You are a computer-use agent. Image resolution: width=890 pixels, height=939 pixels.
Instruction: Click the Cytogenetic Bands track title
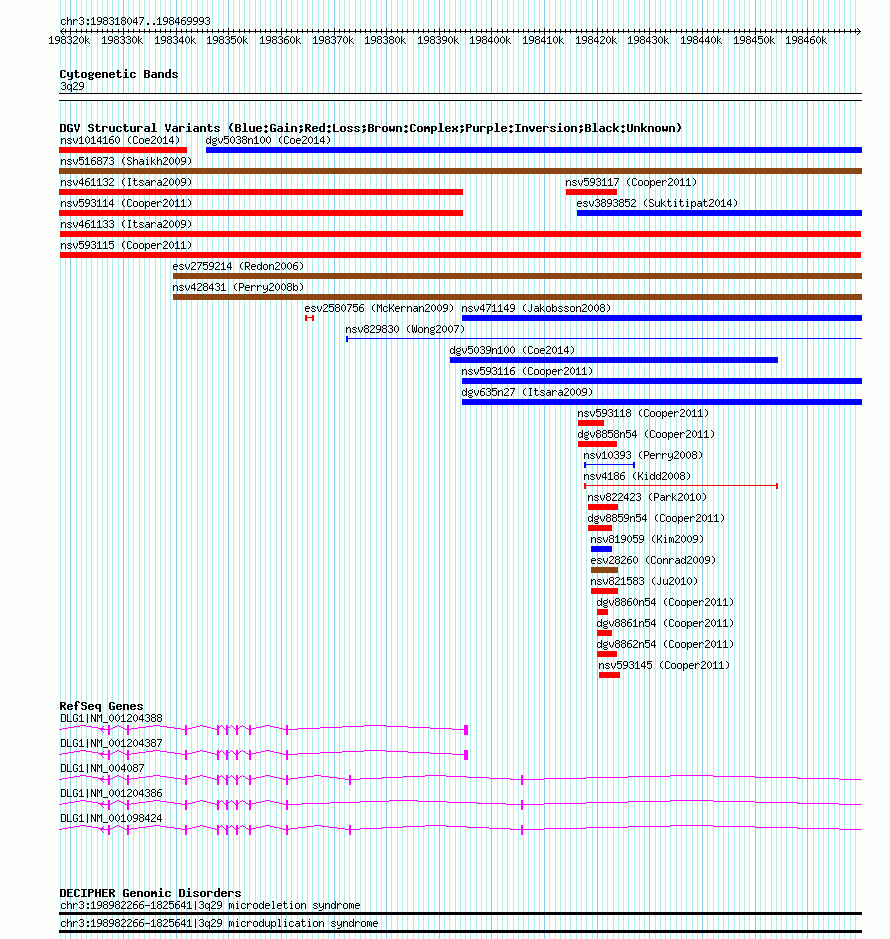(119, 74)
